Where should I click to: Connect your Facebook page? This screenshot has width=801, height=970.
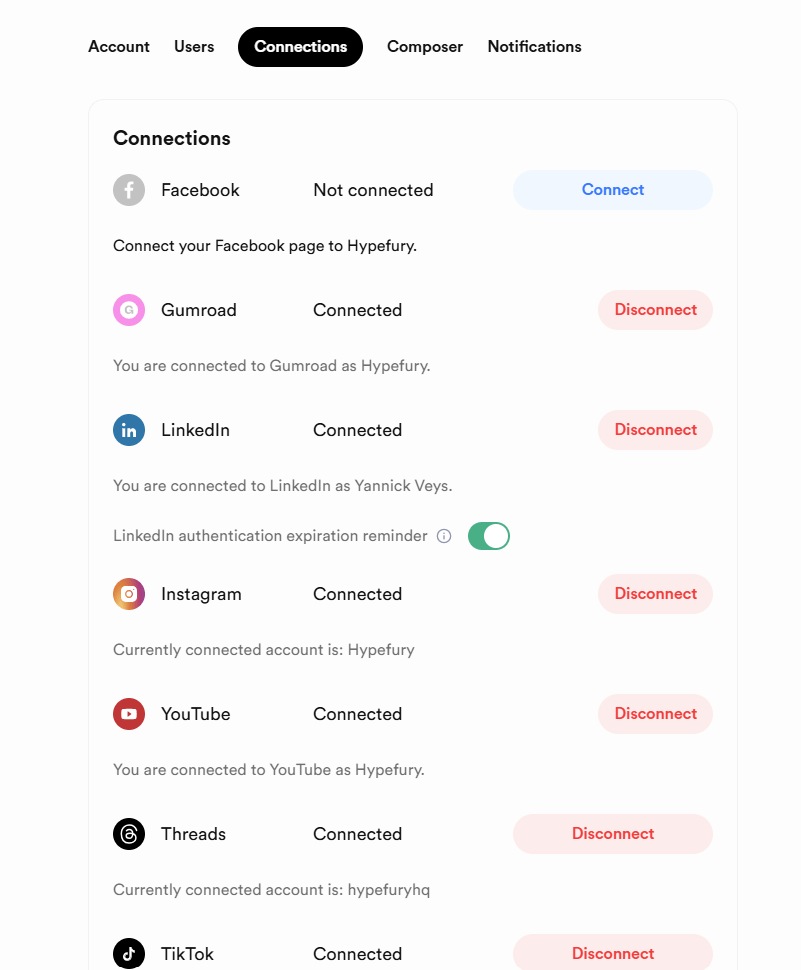pyautogui.click(x=612, y=190)
